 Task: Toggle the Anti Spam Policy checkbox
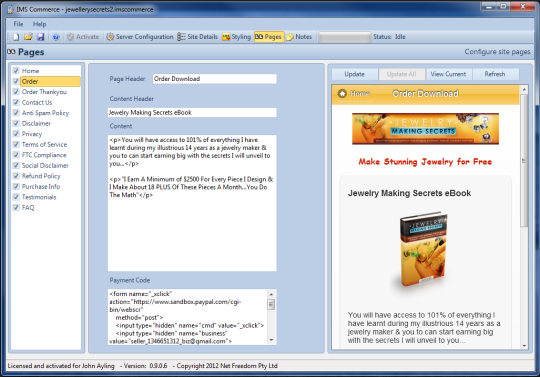16,113
